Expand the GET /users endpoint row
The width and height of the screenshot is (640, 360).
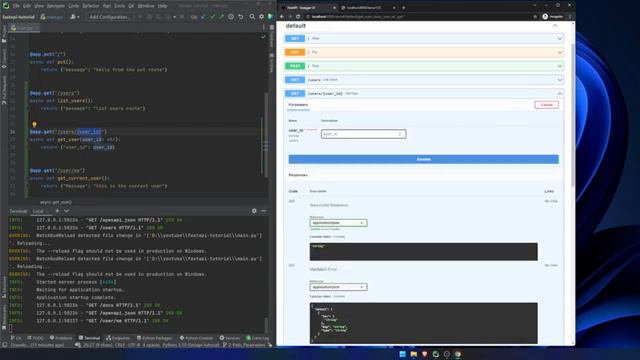point(424,80)
